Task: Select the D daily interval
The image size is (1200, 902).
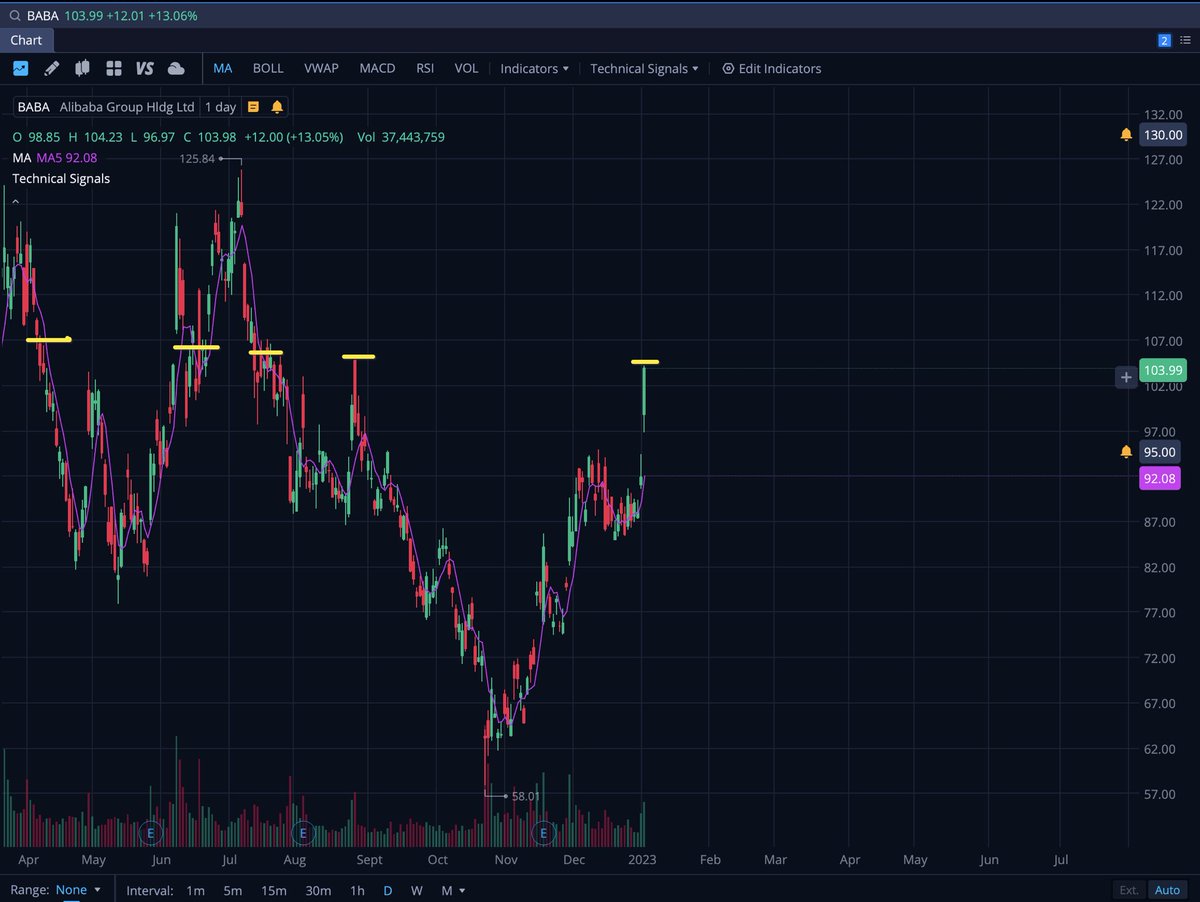Action: [x=388, y=890]
